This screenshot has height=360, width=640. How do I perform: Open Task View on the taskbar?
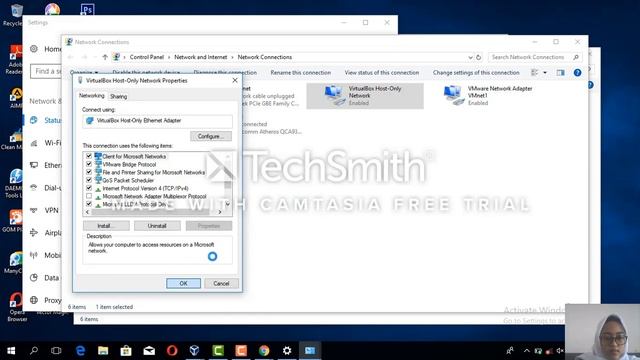point(56,350)
